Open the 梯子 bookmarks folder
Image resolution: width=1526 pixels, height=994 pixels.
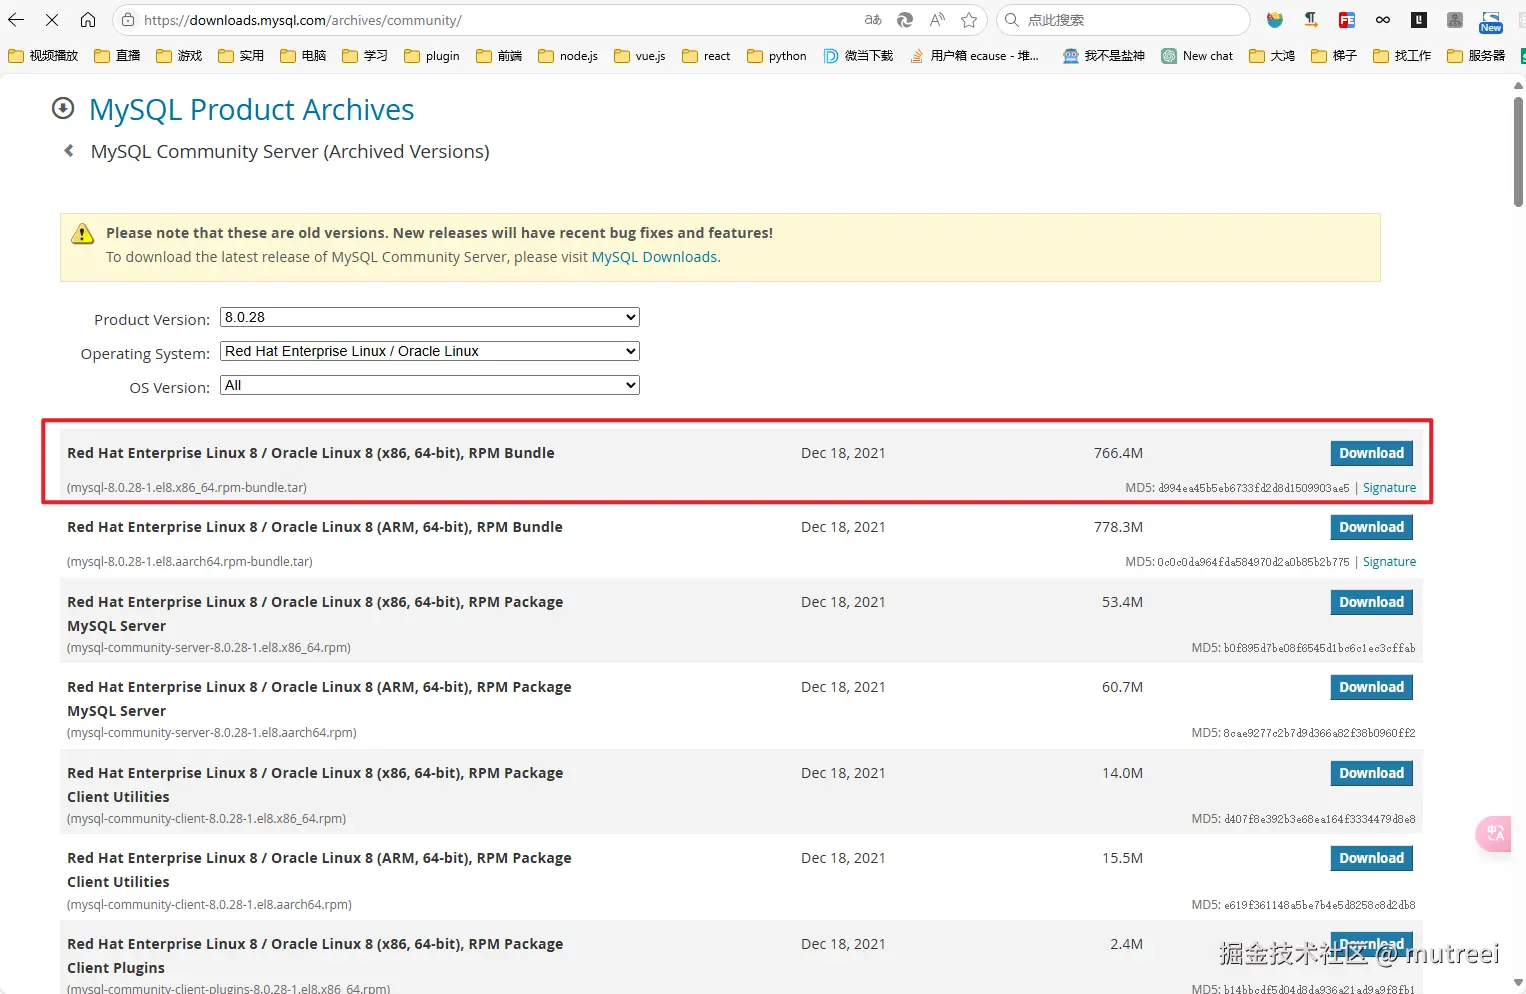[1334, 56]
